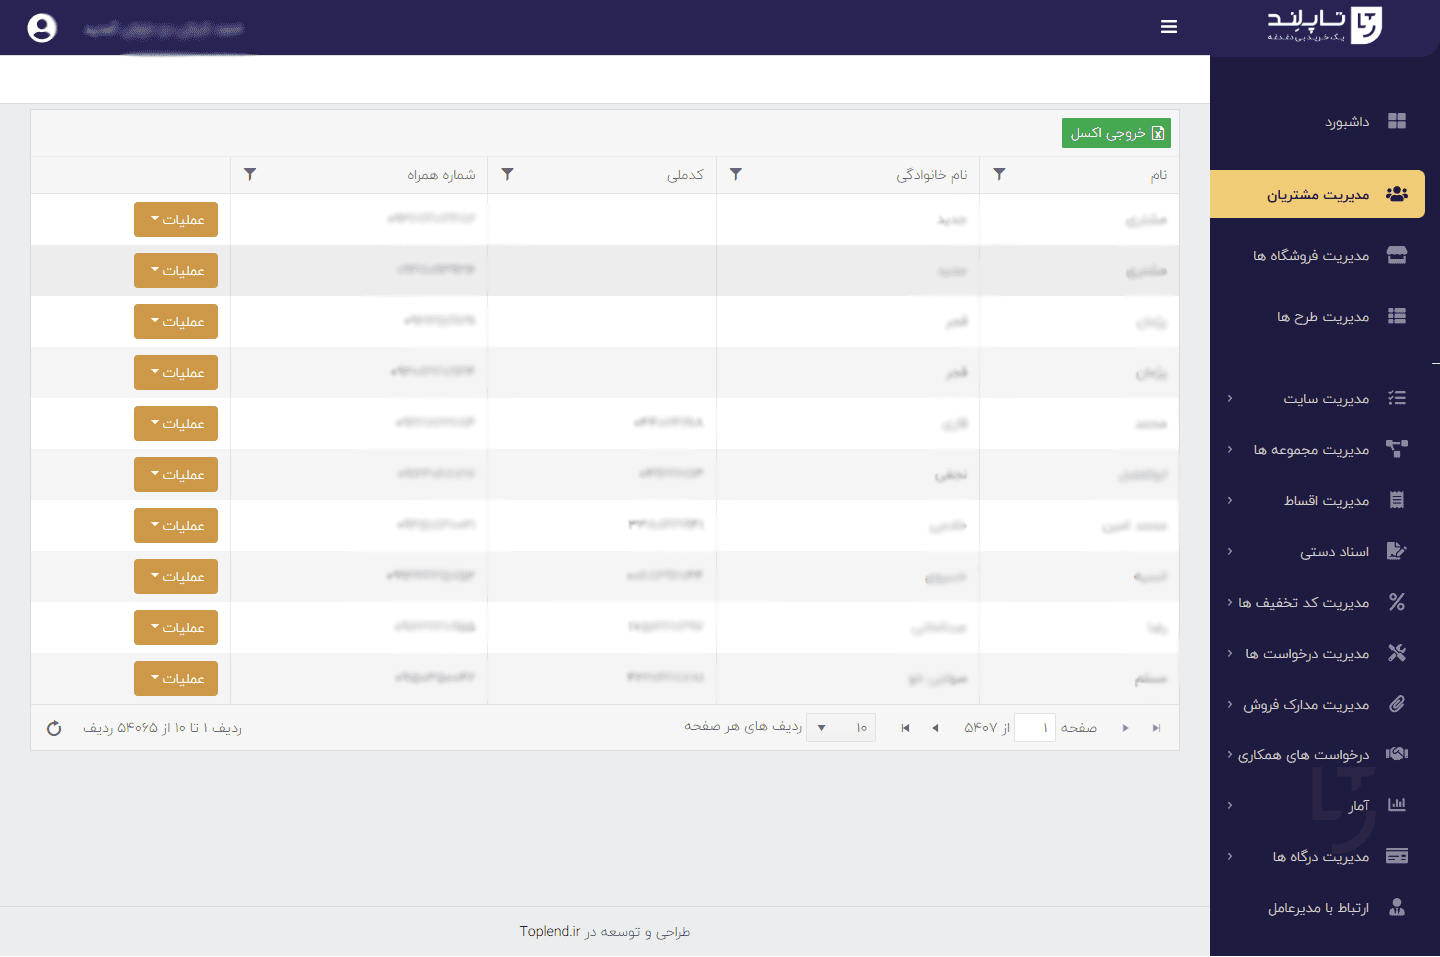
Task: Expand مدیریت اقساط submenu chevron
Action: point(1230,501)
